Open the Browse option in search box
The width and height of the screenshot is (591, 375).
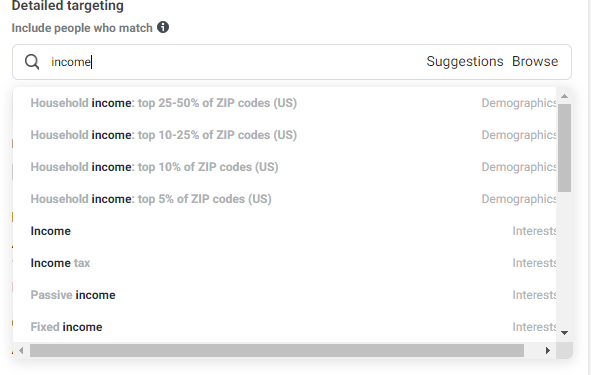tap(535, 61)
